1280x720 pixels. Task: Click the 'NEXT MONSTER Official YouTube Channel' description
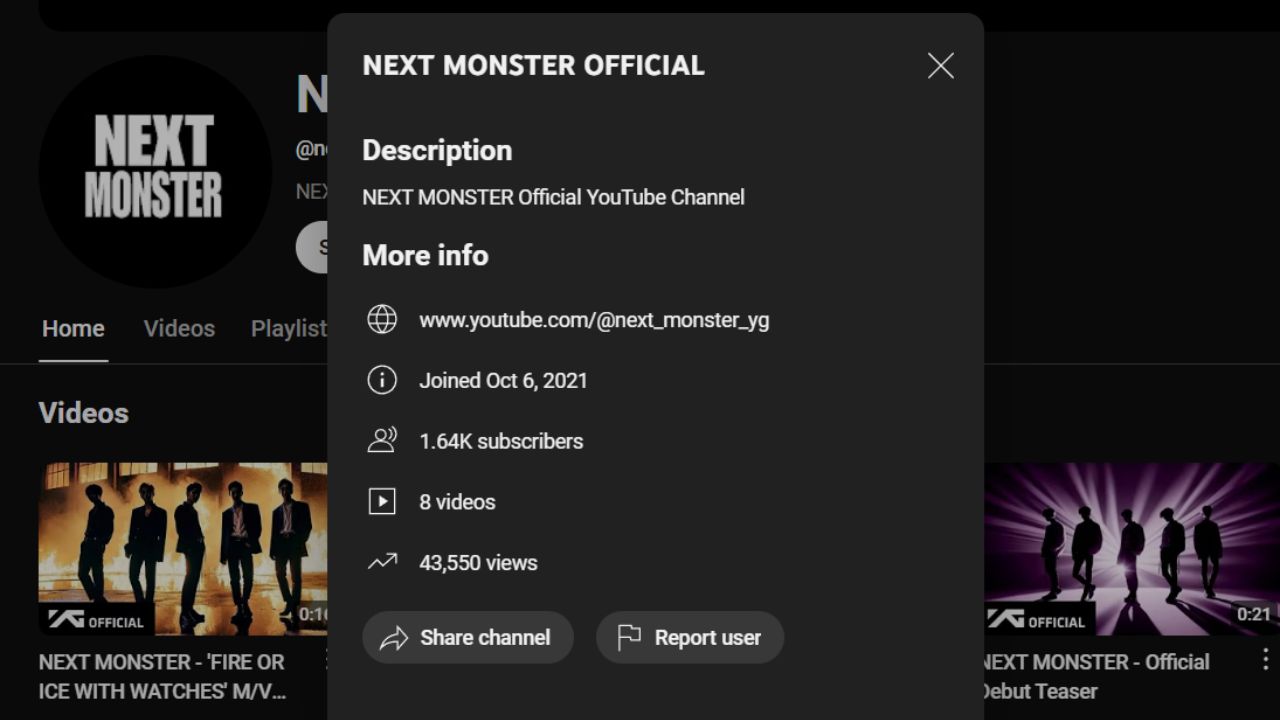[553, 197]
